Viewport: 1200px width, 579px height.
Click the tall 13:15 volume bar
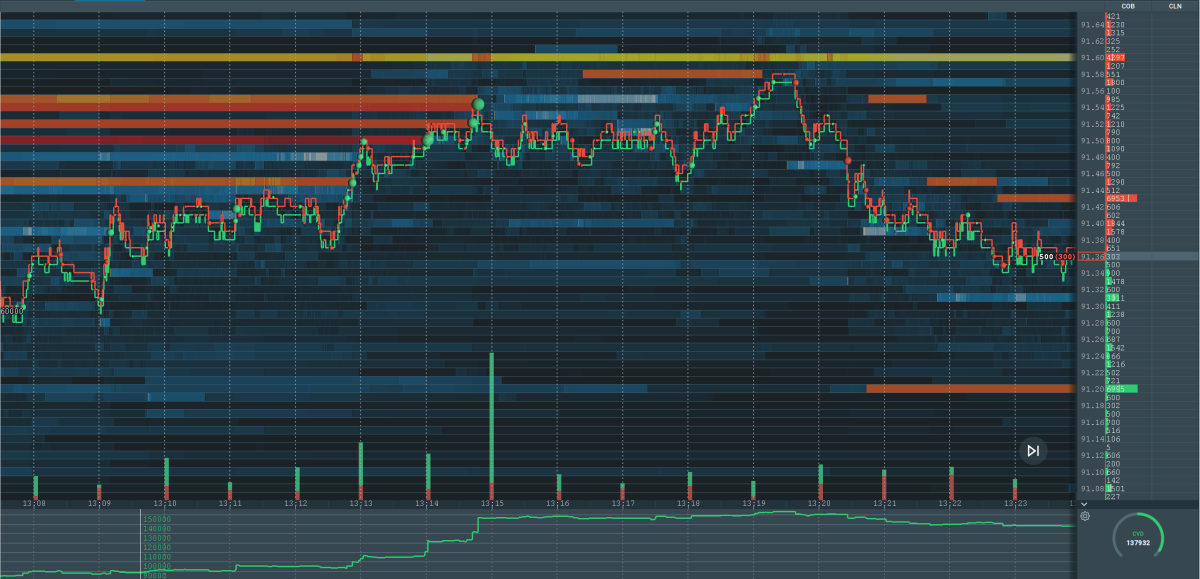(x=491, y=425)
